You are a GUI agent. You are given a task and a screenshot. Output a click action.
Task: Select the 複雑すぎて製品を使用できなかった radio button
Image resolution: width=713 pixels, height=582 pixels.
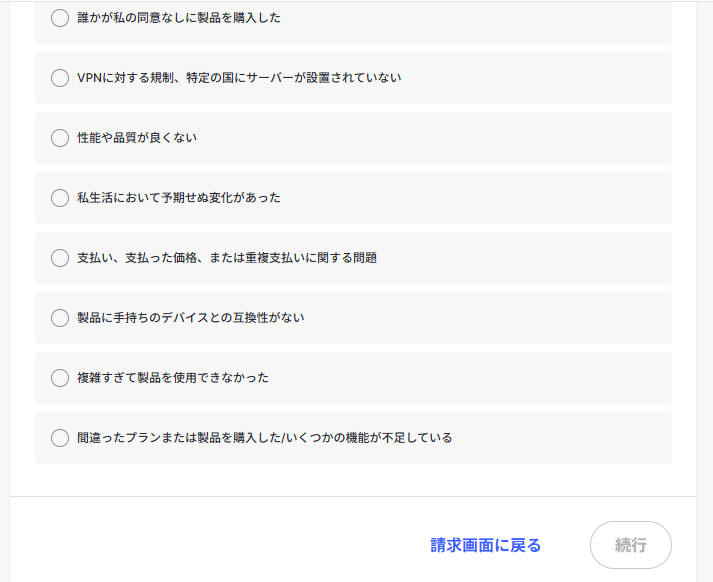[60, 378]
